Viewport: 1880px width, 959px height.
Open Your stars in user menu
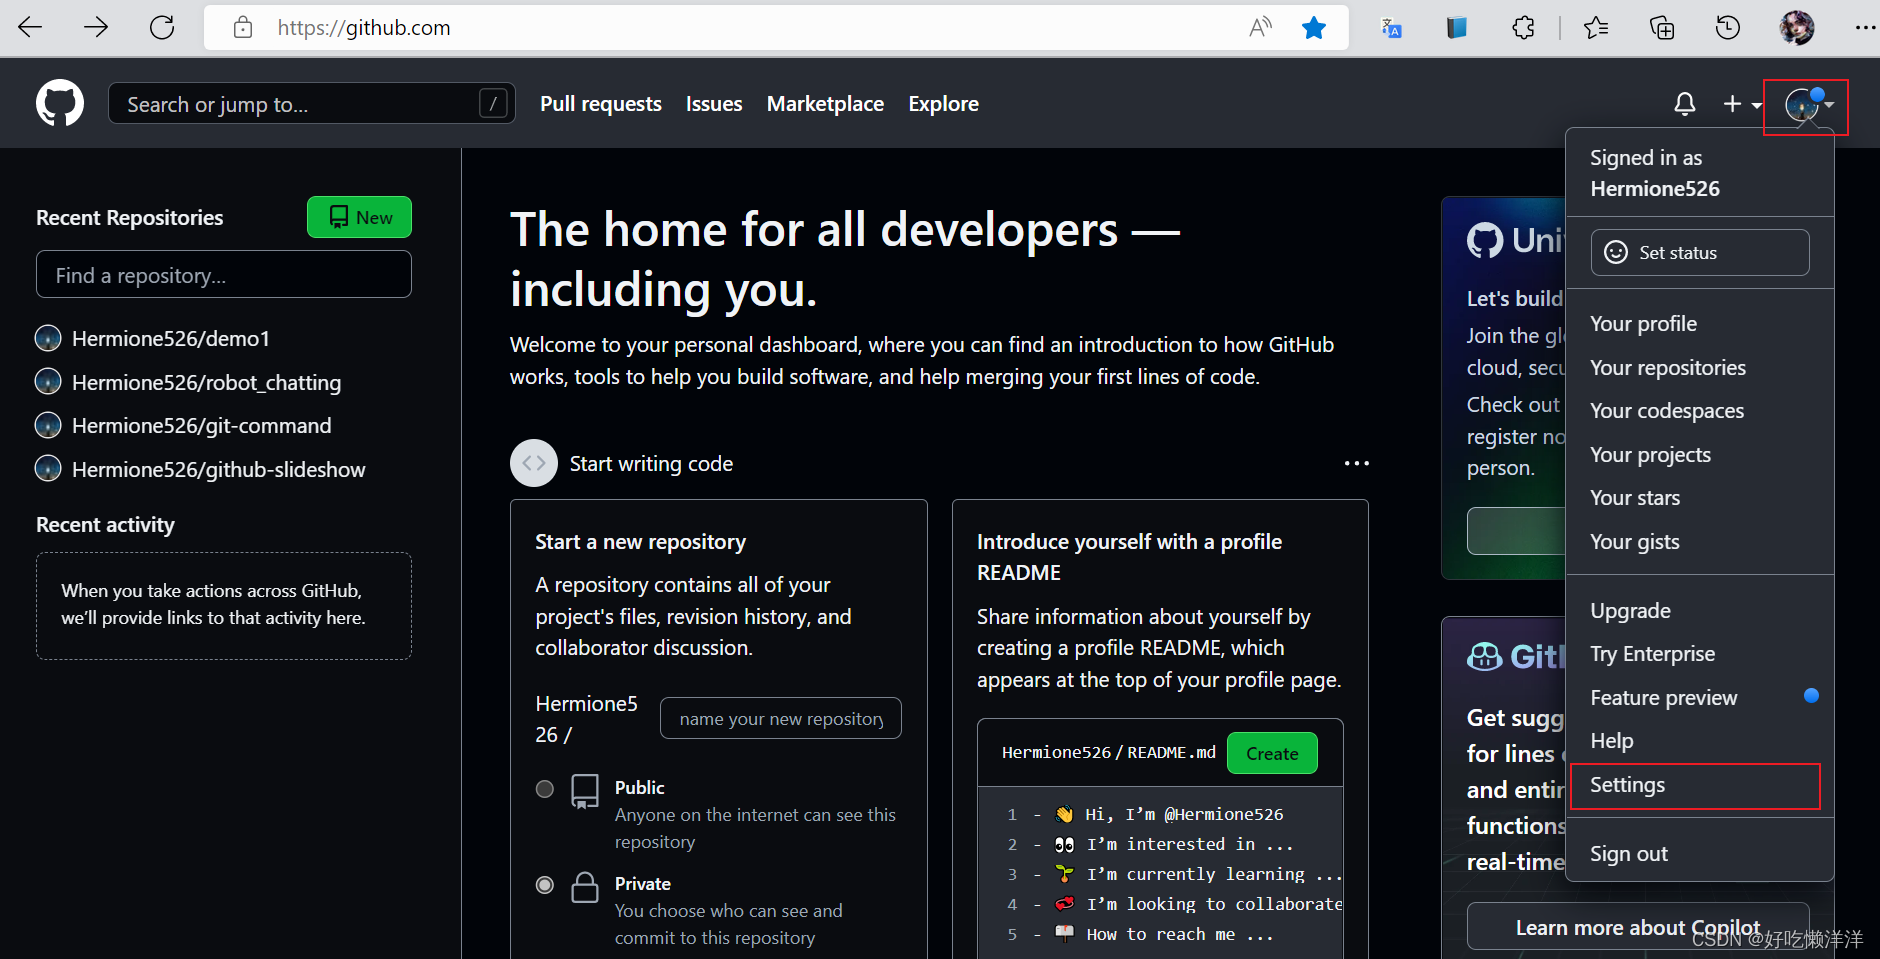coord(1635,498)
